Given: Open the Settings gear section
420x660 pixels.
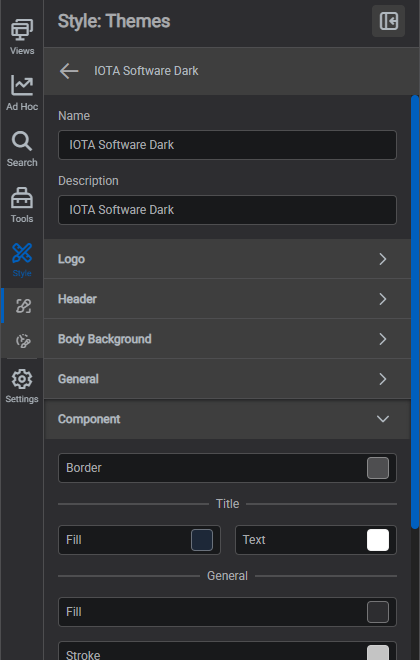Looking at the screenshot, I should 22,386.
